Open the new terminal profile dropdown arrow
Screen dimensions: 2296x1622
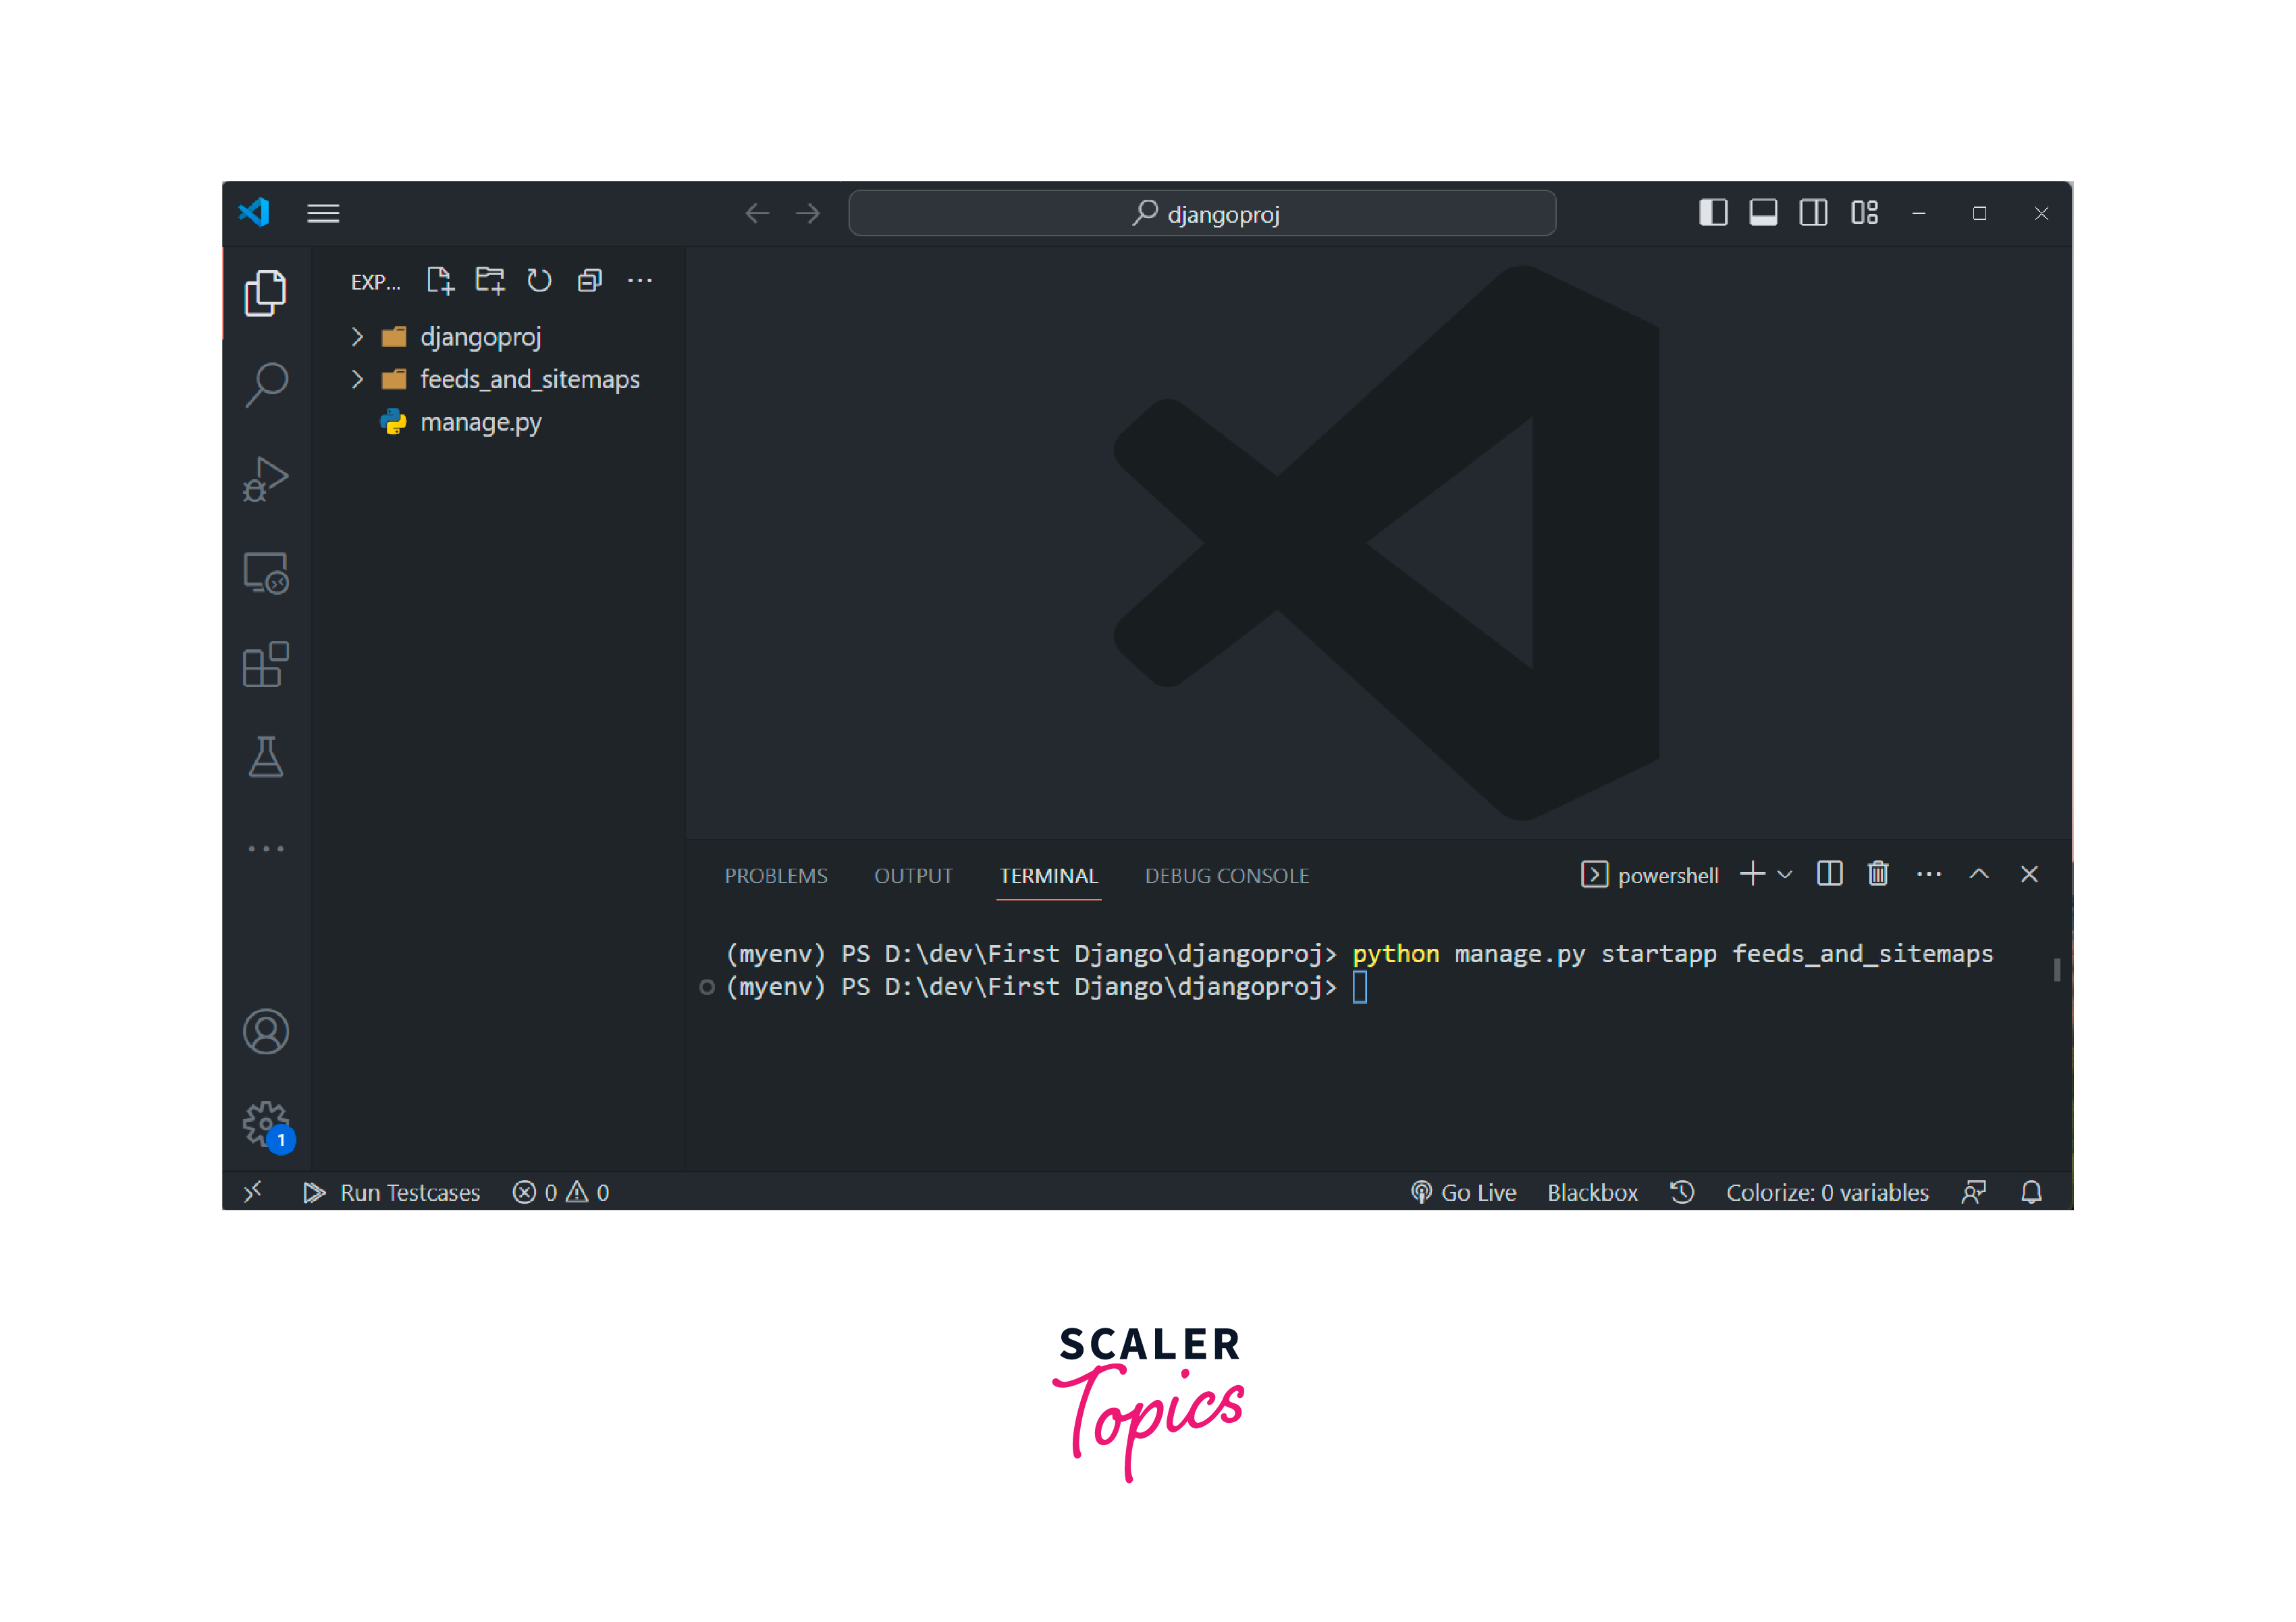point(1785,875)
